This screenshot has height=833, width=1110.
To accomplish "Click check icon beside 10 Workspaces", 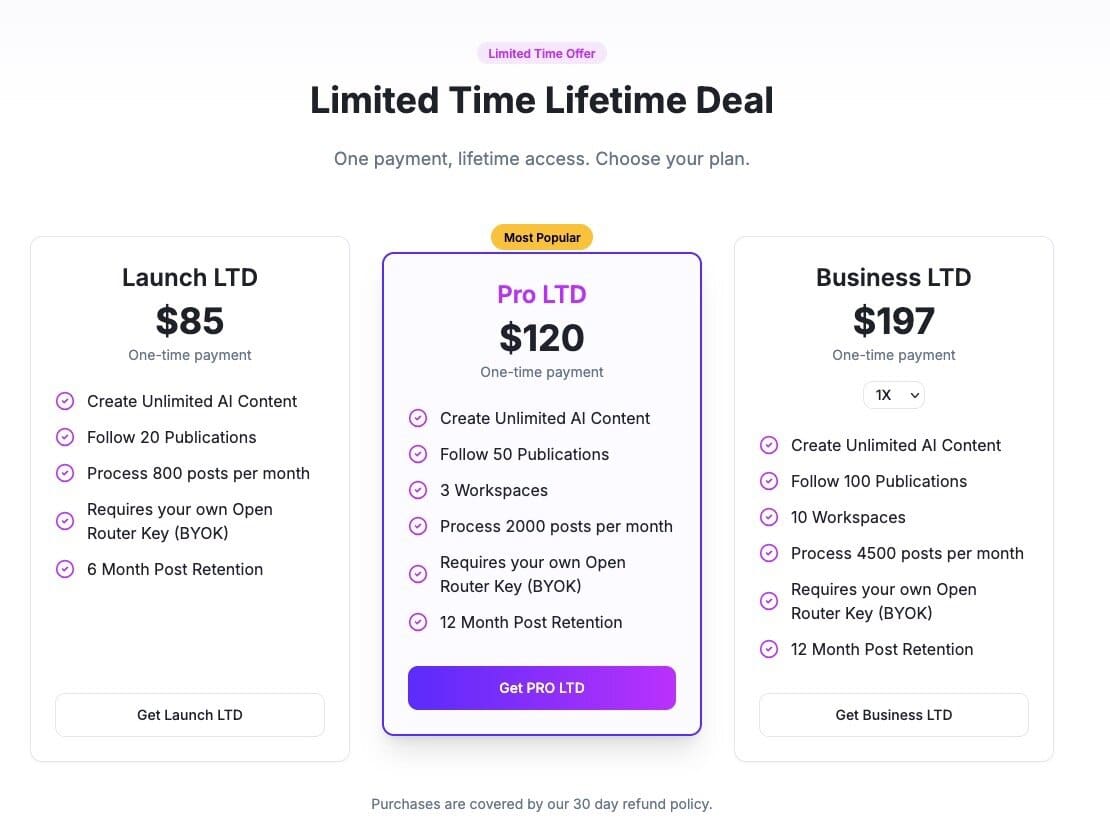I will click(x=769, y=517).
